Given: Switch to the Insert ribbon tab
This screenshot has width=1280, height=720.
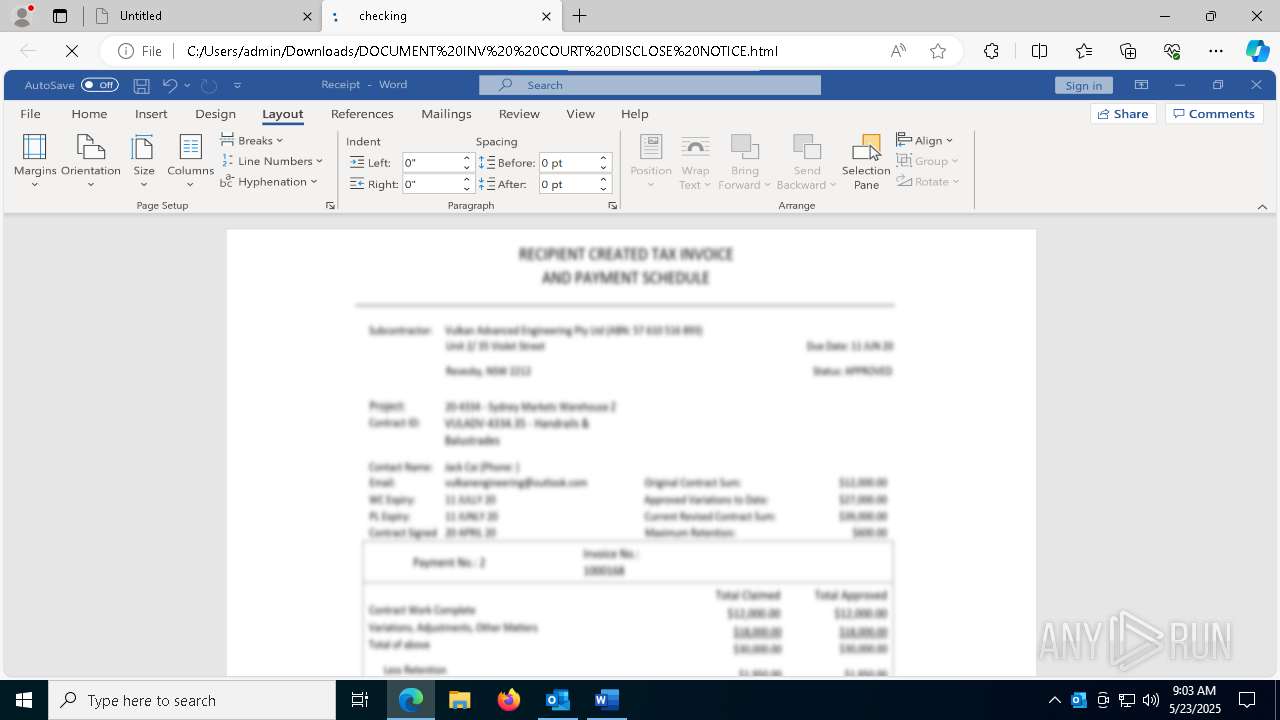Looking at the screenshot, I should [151, 114].
